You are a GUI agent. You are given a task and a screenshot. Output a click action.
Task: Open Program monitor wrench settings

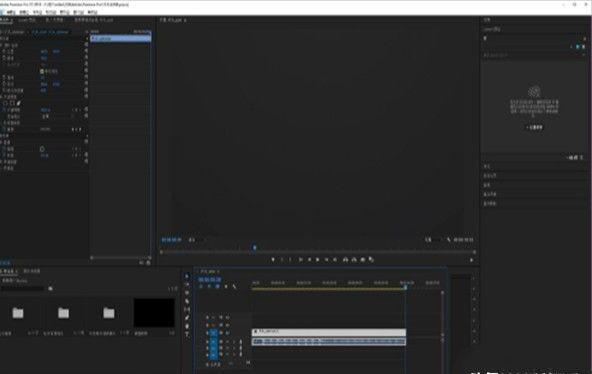(449, 240)
